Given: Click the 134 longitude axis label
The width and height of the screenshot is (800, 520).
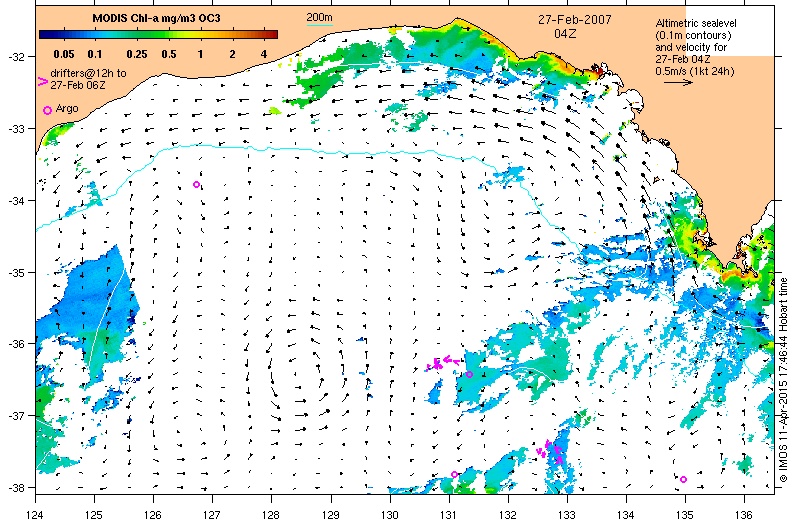Looking at the screenshot, I should (626, 514).
